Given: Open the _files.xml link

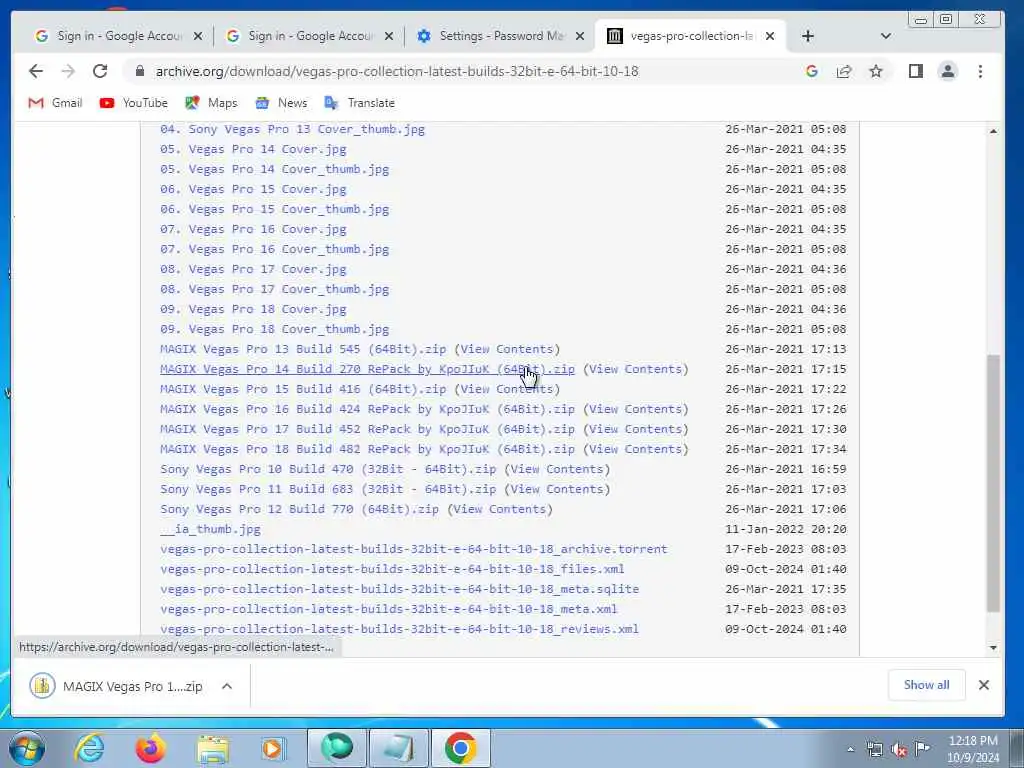Looking at the screenshot, I should coord(392,569).
